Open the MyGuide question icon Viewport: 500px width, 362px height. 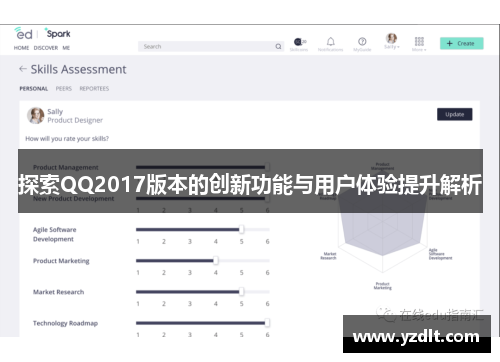pos(362,42)
